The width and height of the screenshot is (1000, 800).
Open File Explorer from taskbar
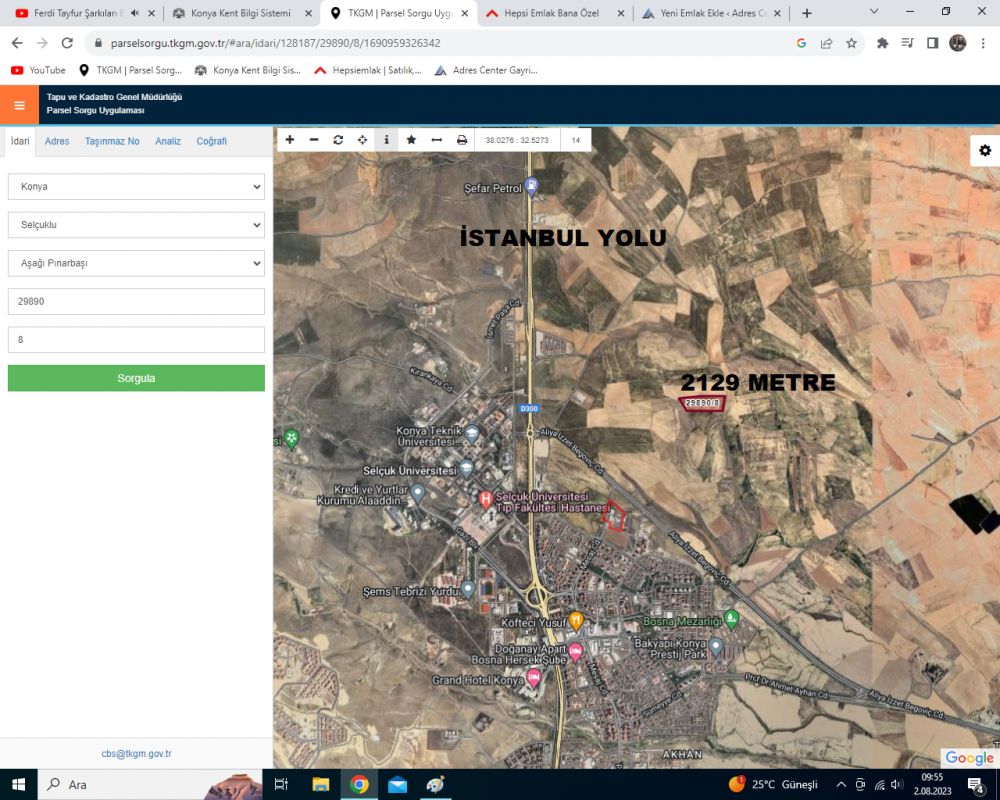pyautogui.click(x=320, y=784)
